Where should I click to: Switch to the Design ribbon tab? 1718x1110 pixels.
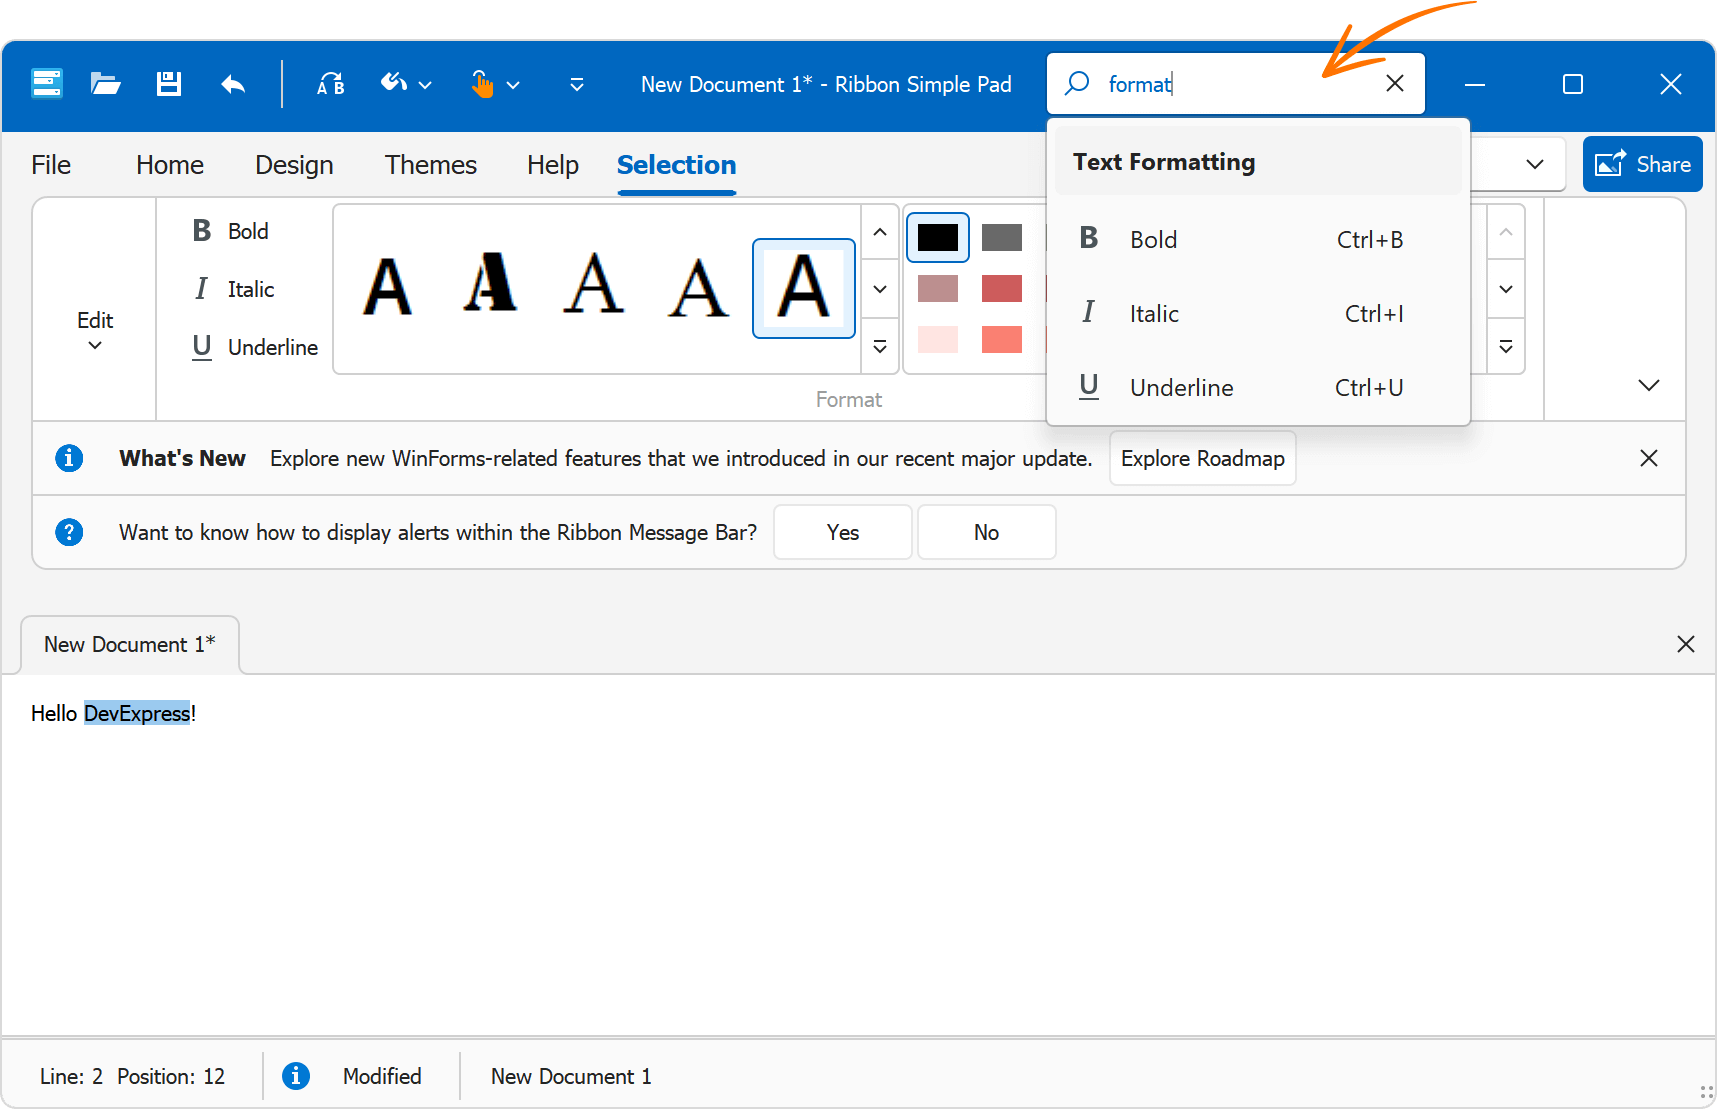pos(294,164)
